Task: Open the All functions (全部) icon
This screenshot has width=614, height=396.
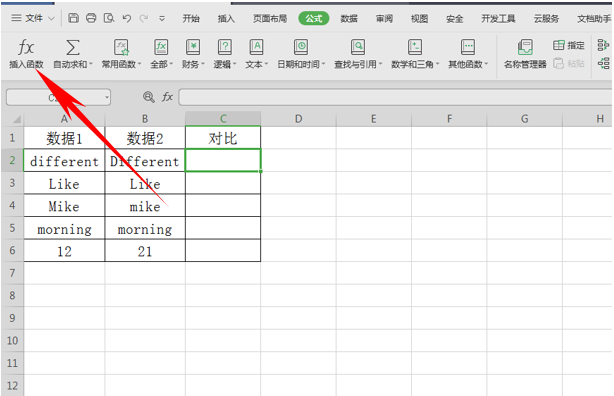Action: 161,47
